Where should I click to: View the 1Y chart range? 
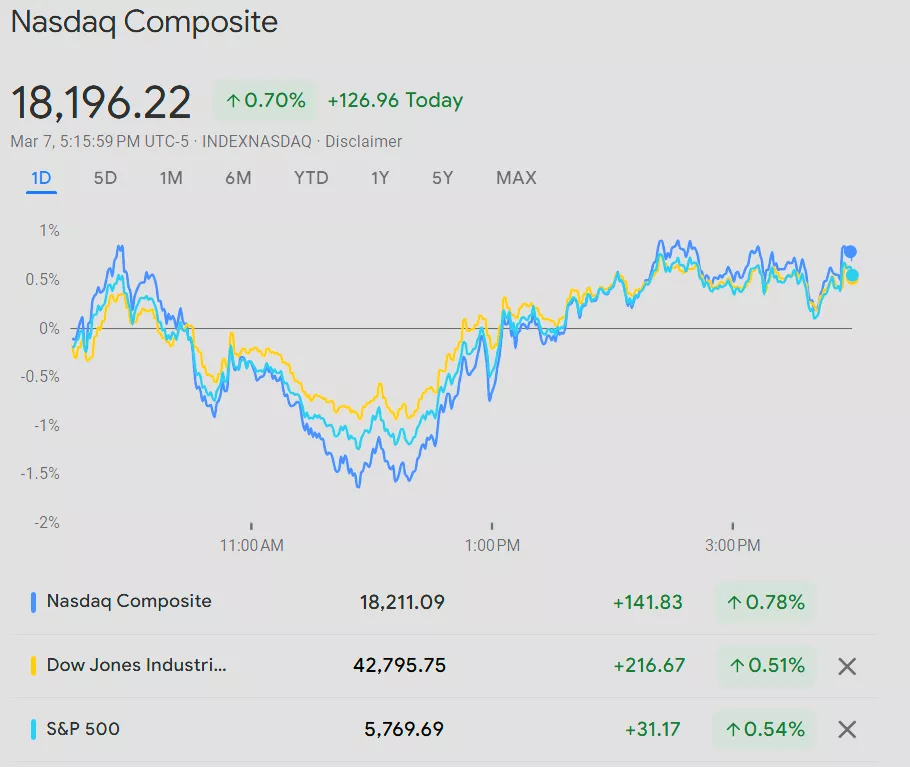point(380,178)
